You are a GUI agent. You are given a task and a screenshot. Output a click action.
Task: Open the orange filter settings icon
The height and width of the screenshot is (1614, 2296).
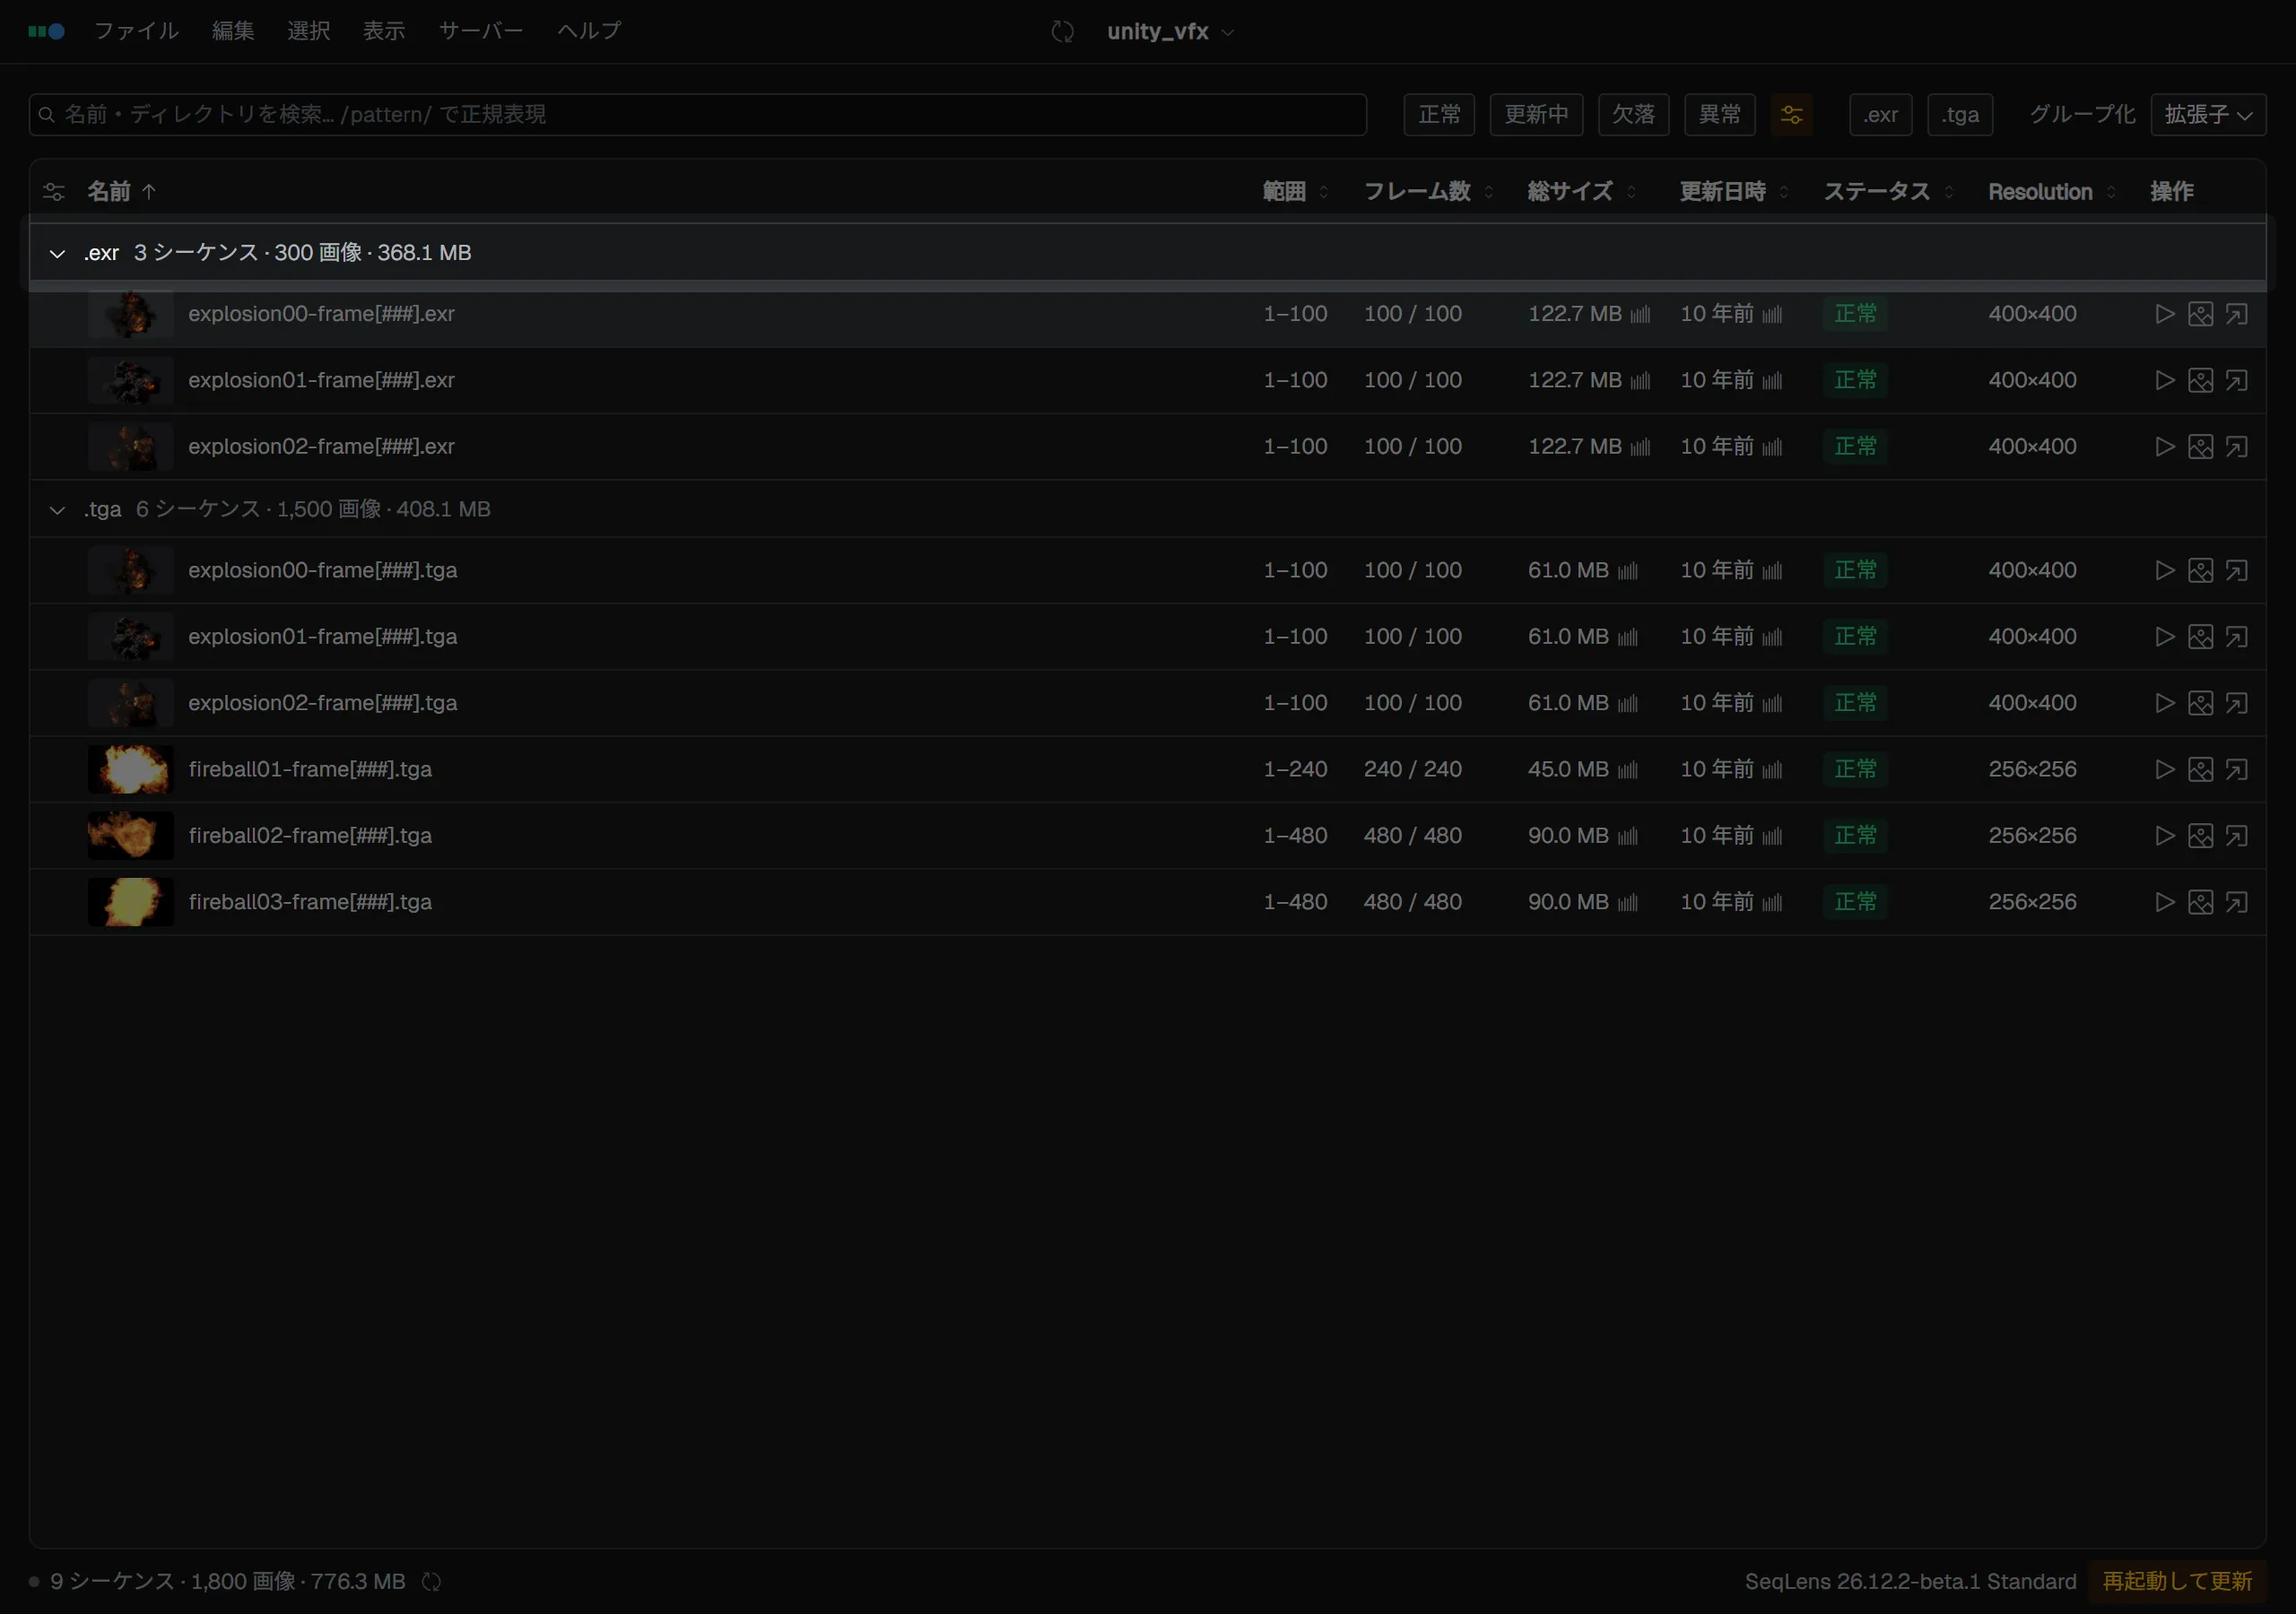coord(1791,115)
